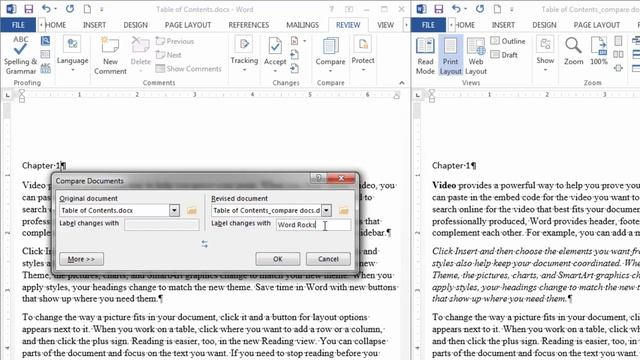Screen dimensions: 640x360
Task: Expand options with the More >> button
Action: click(81, 259)
